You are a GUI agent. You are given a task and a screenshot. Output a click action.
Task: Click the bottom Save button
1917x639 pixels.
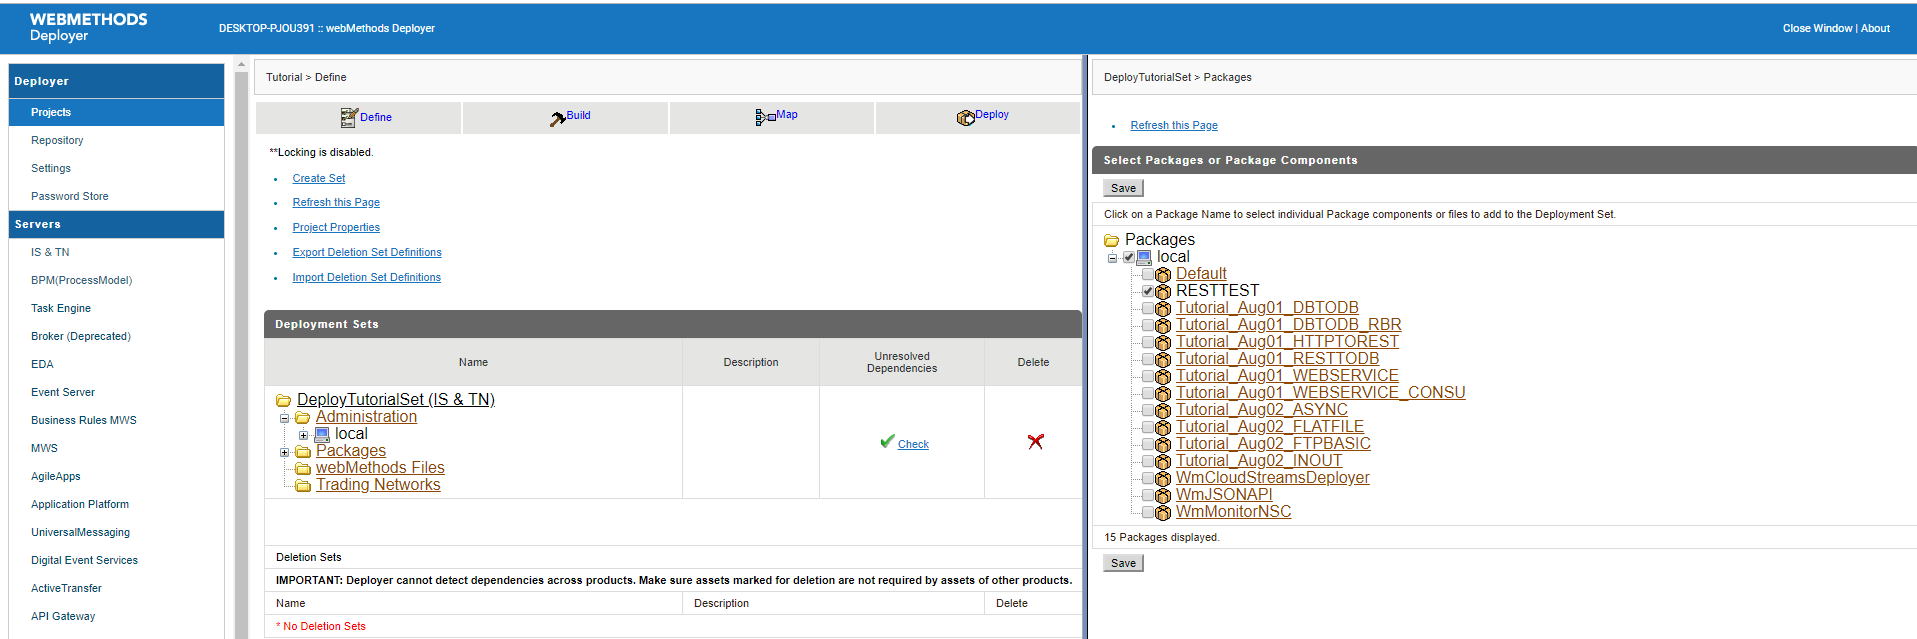1123,563
